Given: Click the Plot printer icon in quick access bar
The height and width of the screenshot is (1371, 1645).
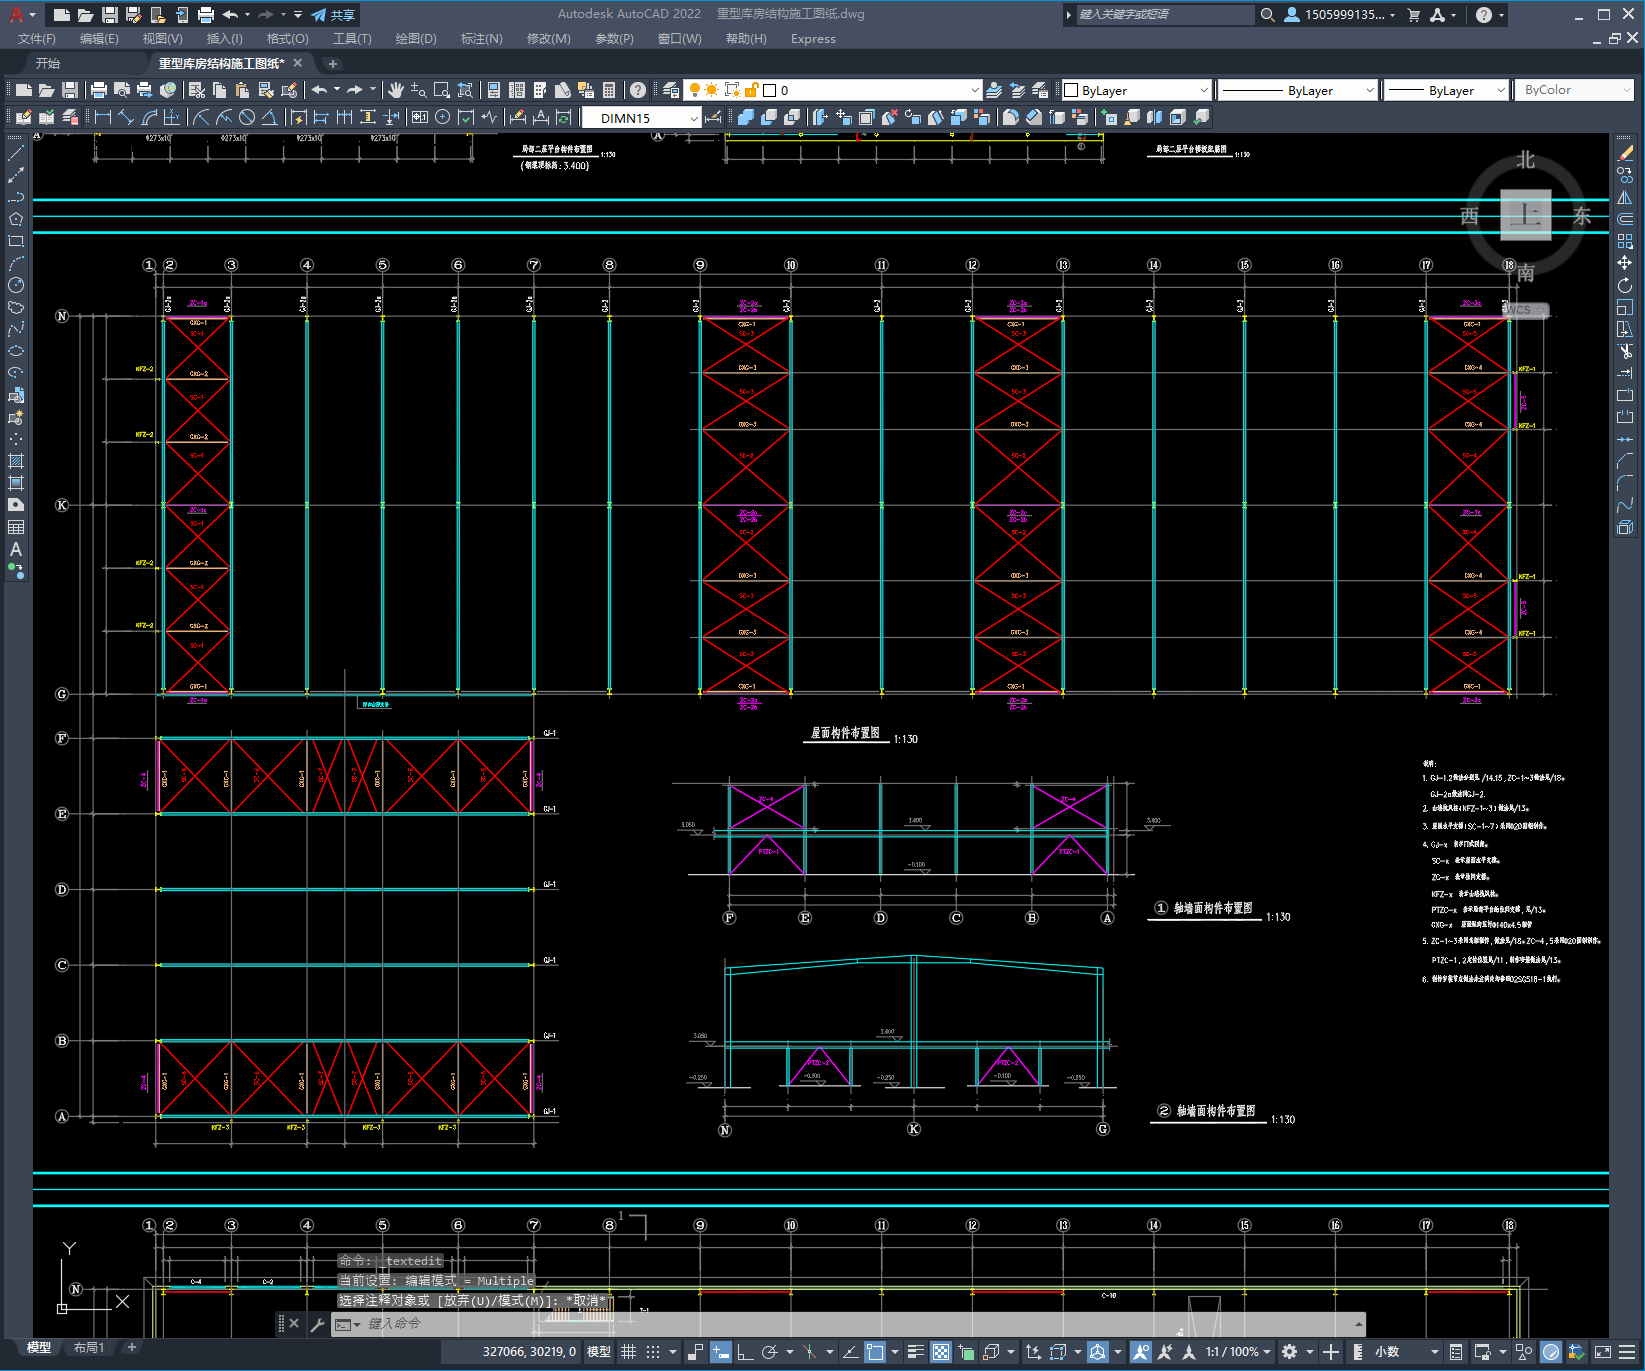Looking at the screenshot, I should tap(206, 15).
